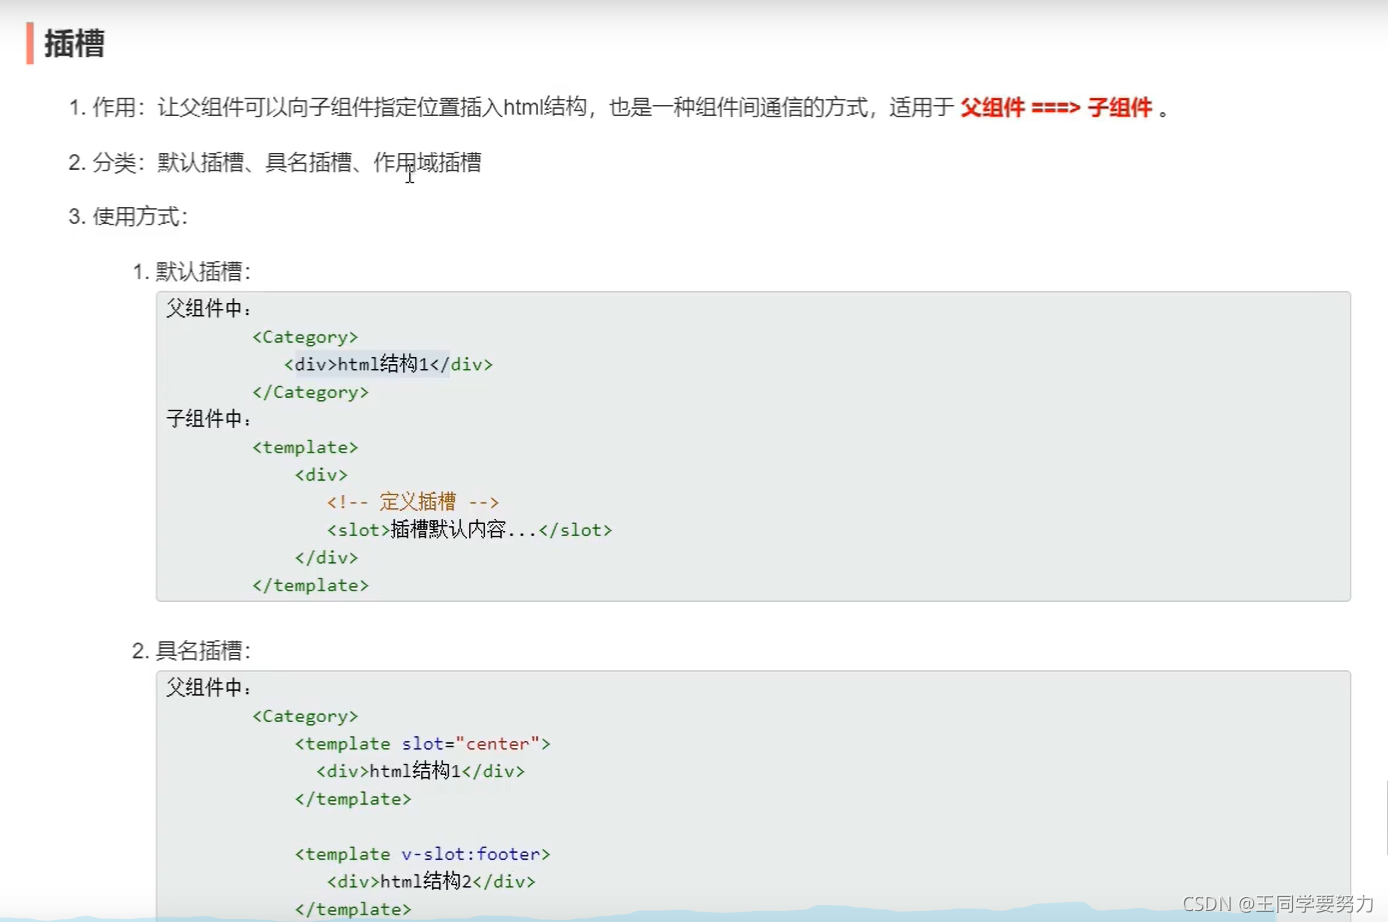Click the subheading 2. 具名插槽
The image size is (1388, 922).
[192, 650]
